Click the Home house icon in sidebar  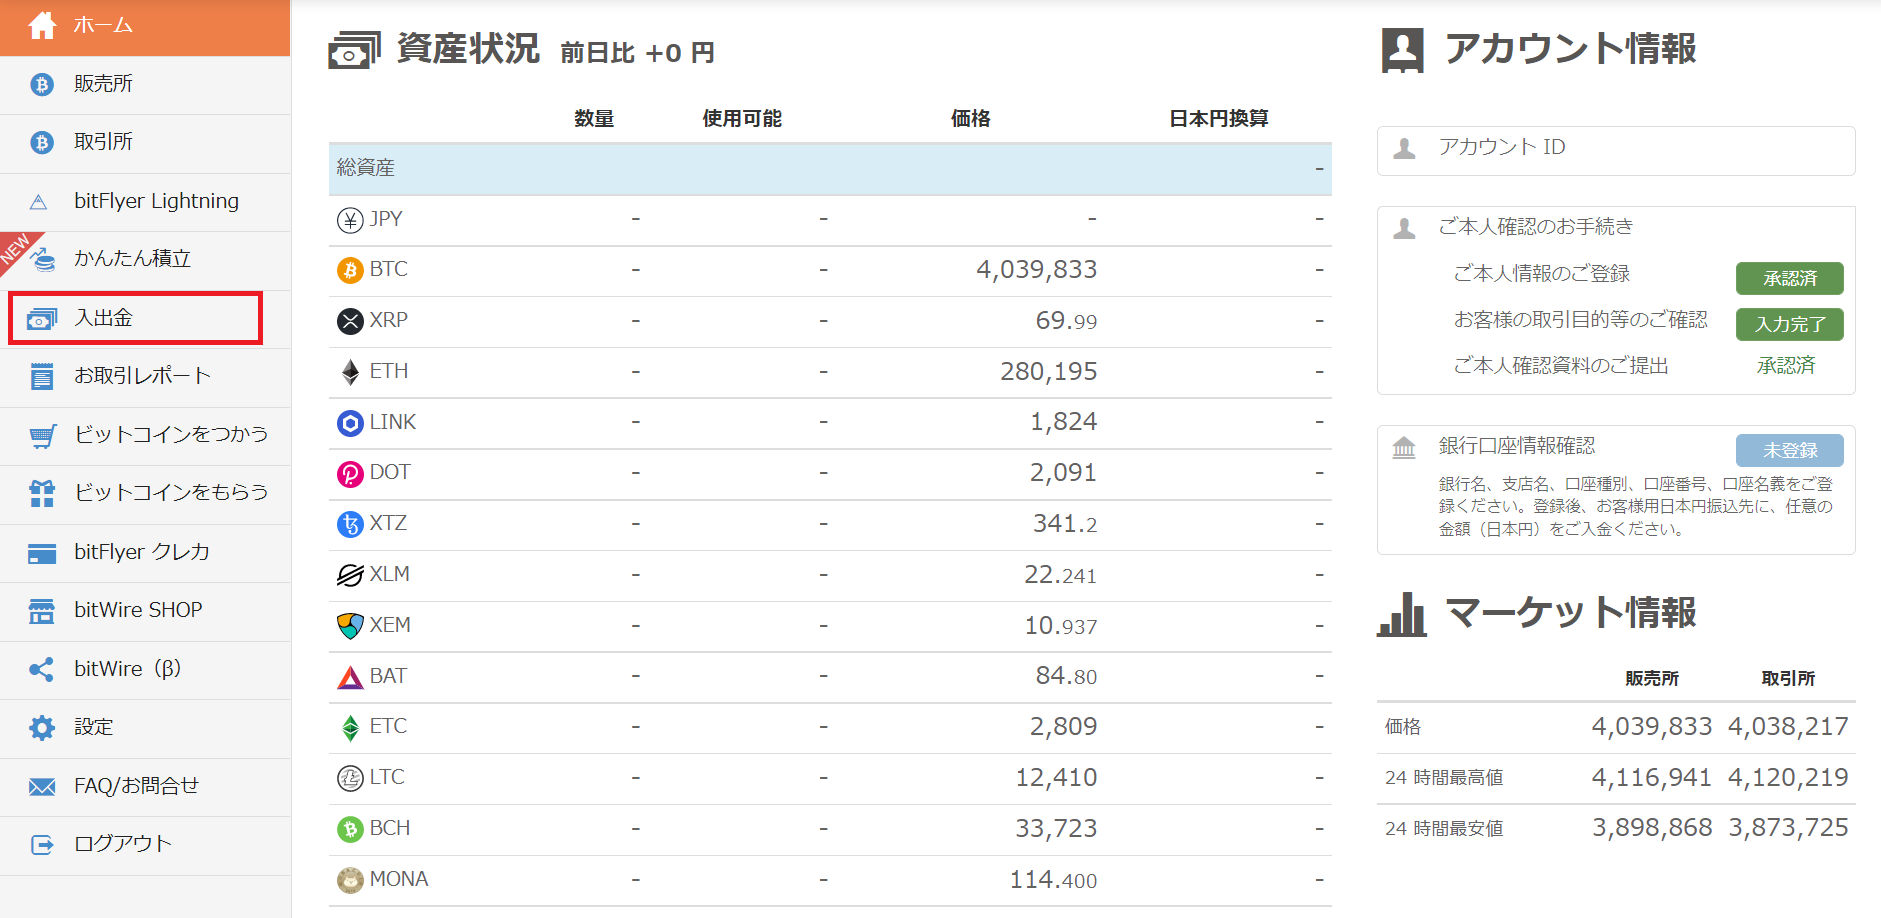[x=42, y=25]
